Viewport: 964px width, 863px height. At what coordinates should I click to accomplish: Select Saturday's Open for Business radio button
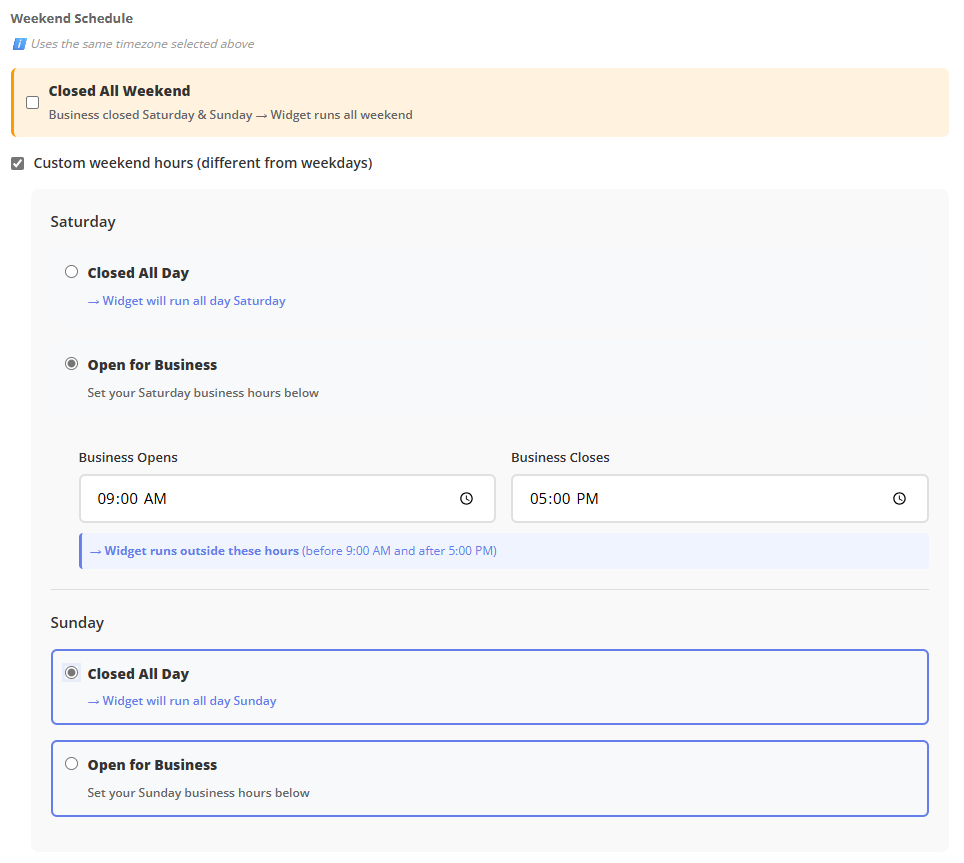[x=71, y=364]
